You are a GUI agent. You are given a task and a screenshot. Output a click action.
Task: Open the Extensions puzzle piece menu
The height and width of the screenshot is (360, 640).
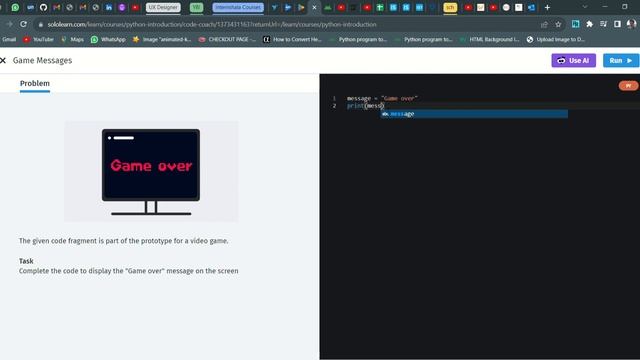click(589, 24)
